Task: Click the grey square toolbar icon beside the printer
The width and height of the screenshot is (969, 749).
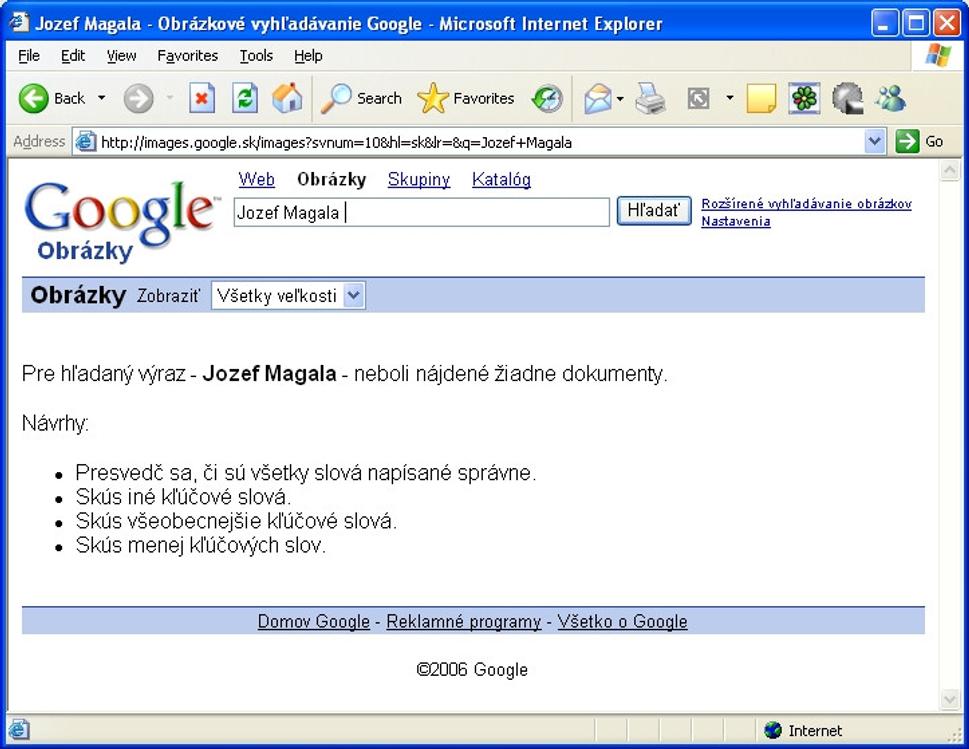Action: pyautogui.click(x=698, y=98)
